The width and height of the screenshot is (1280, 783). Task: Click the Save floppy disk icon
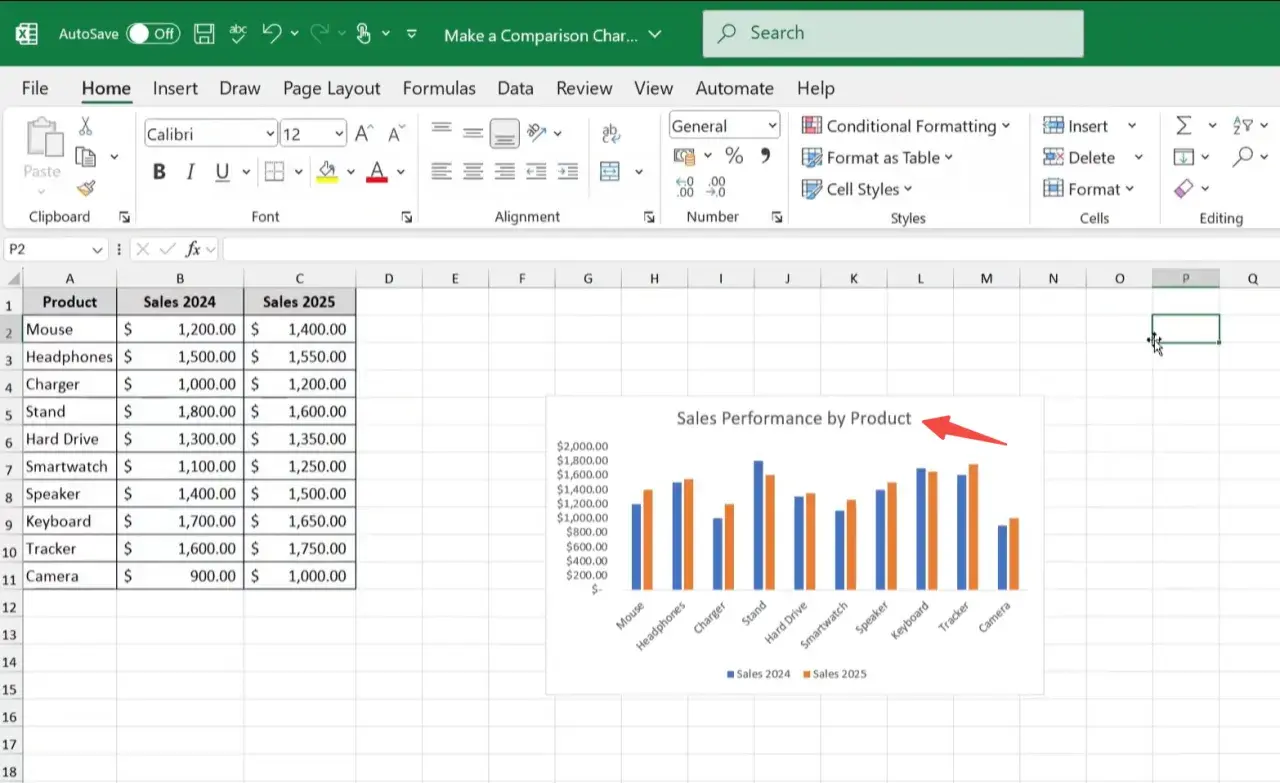coord(204,34)
